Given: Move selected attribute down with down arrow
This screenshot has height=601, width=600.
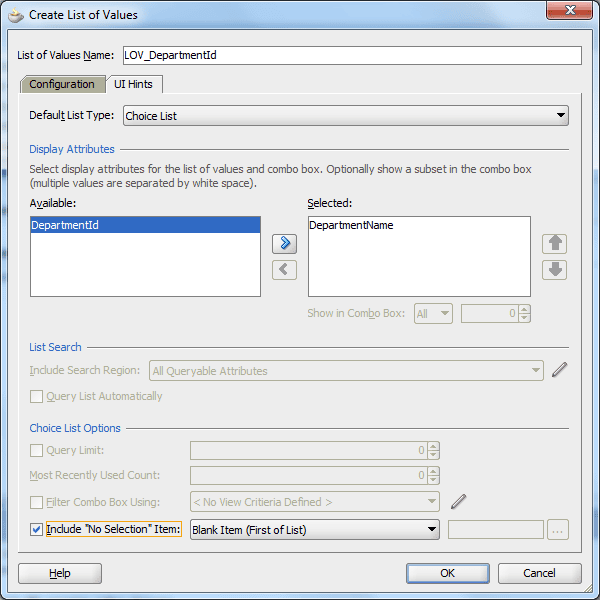Looking at the screenshot, I should coord(554,270).
